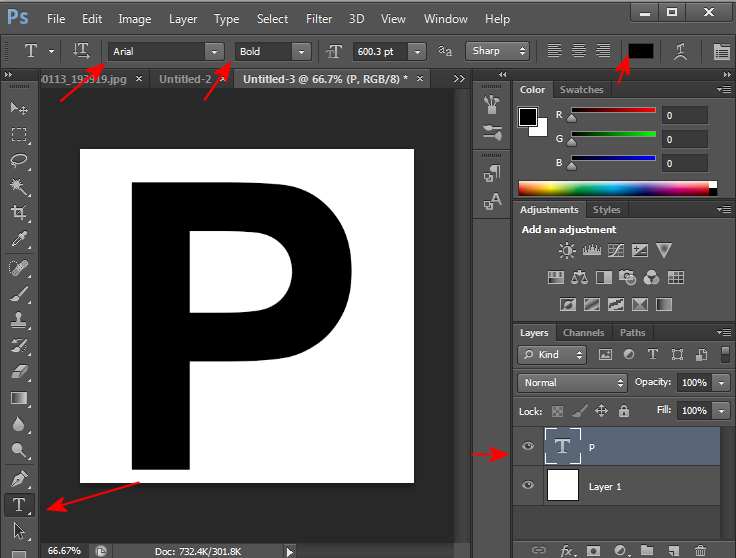Hide Layer 1 visibility

tap(528, 486)
